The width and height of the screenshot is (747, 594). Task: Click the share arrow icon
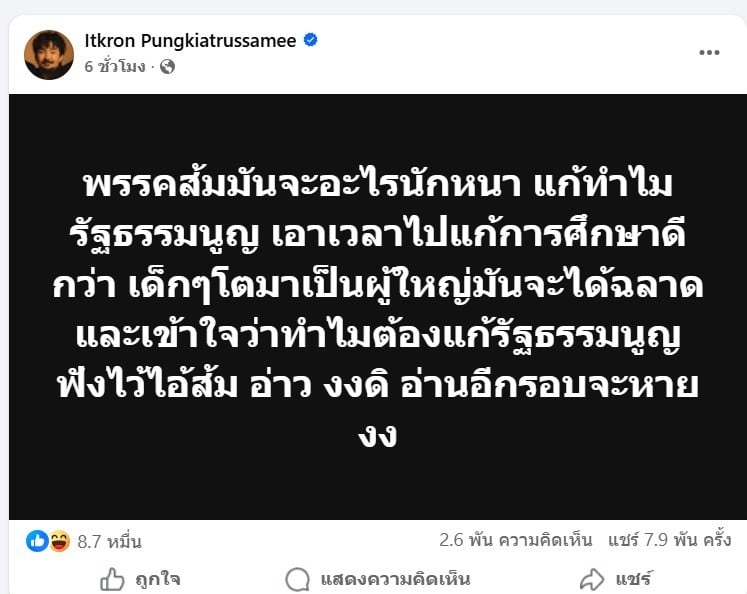point(593,579)
